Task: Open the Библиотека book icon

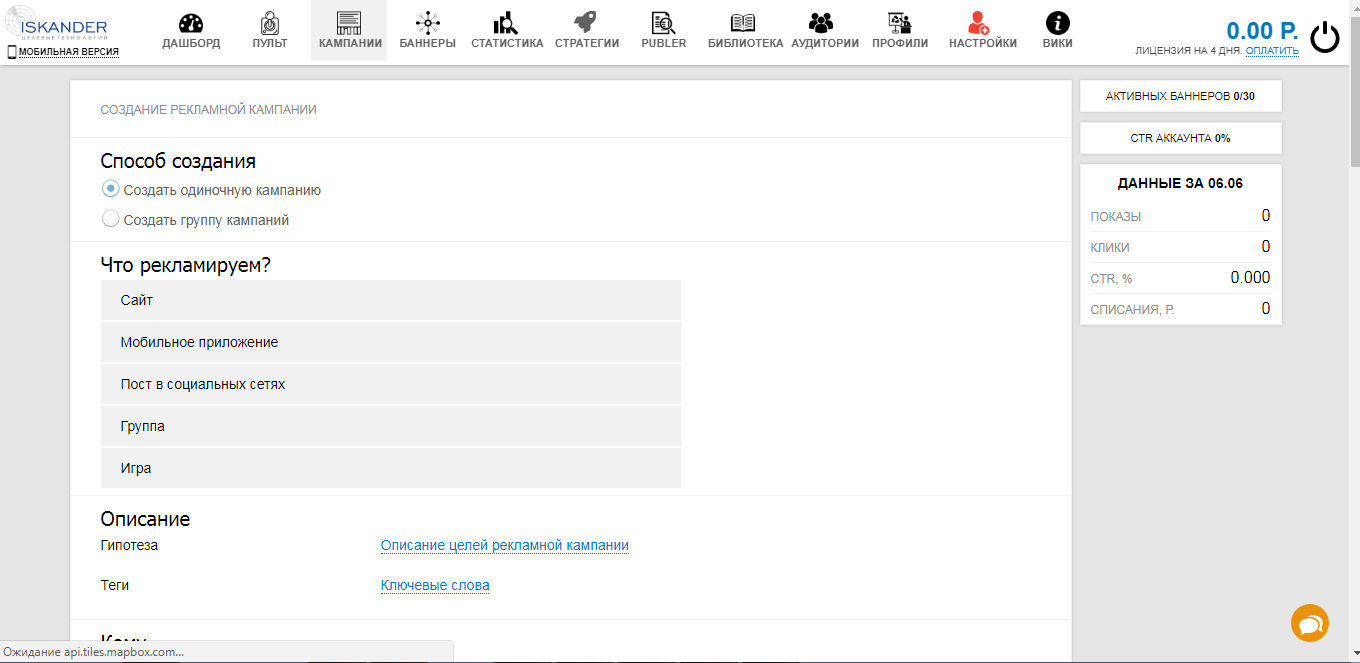Action: coord(743,23)
